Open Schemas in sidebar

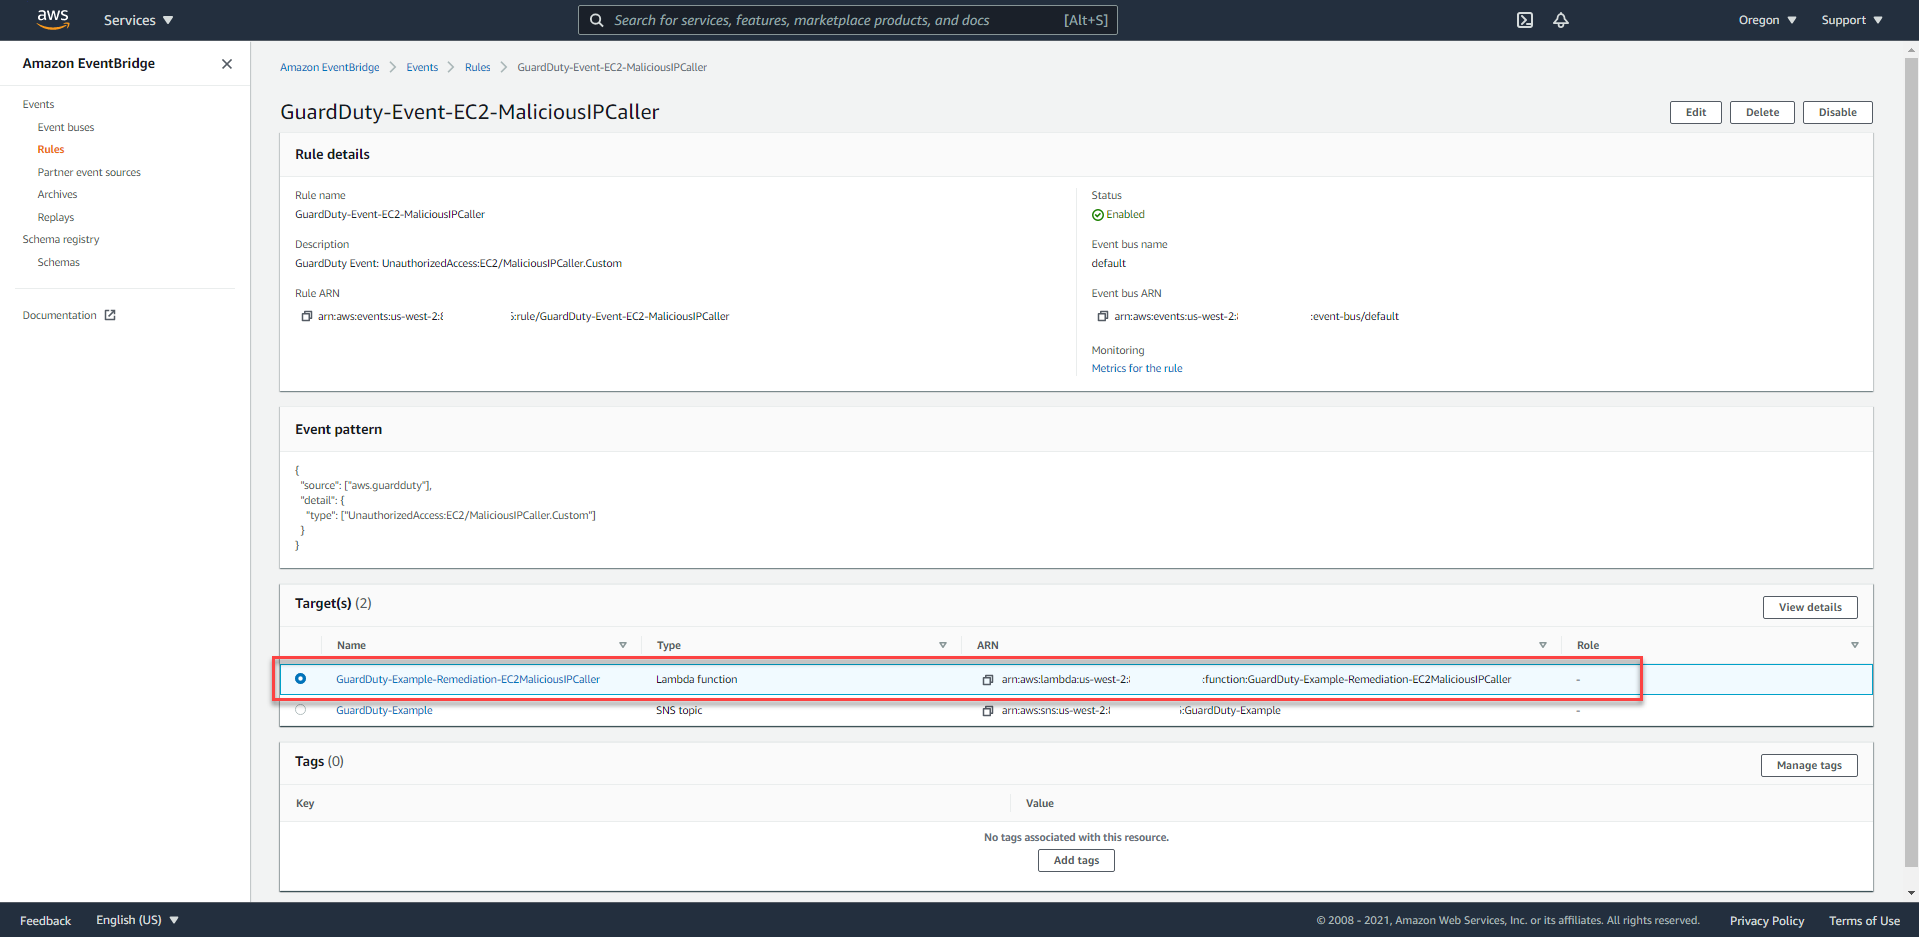click(59, 263)
